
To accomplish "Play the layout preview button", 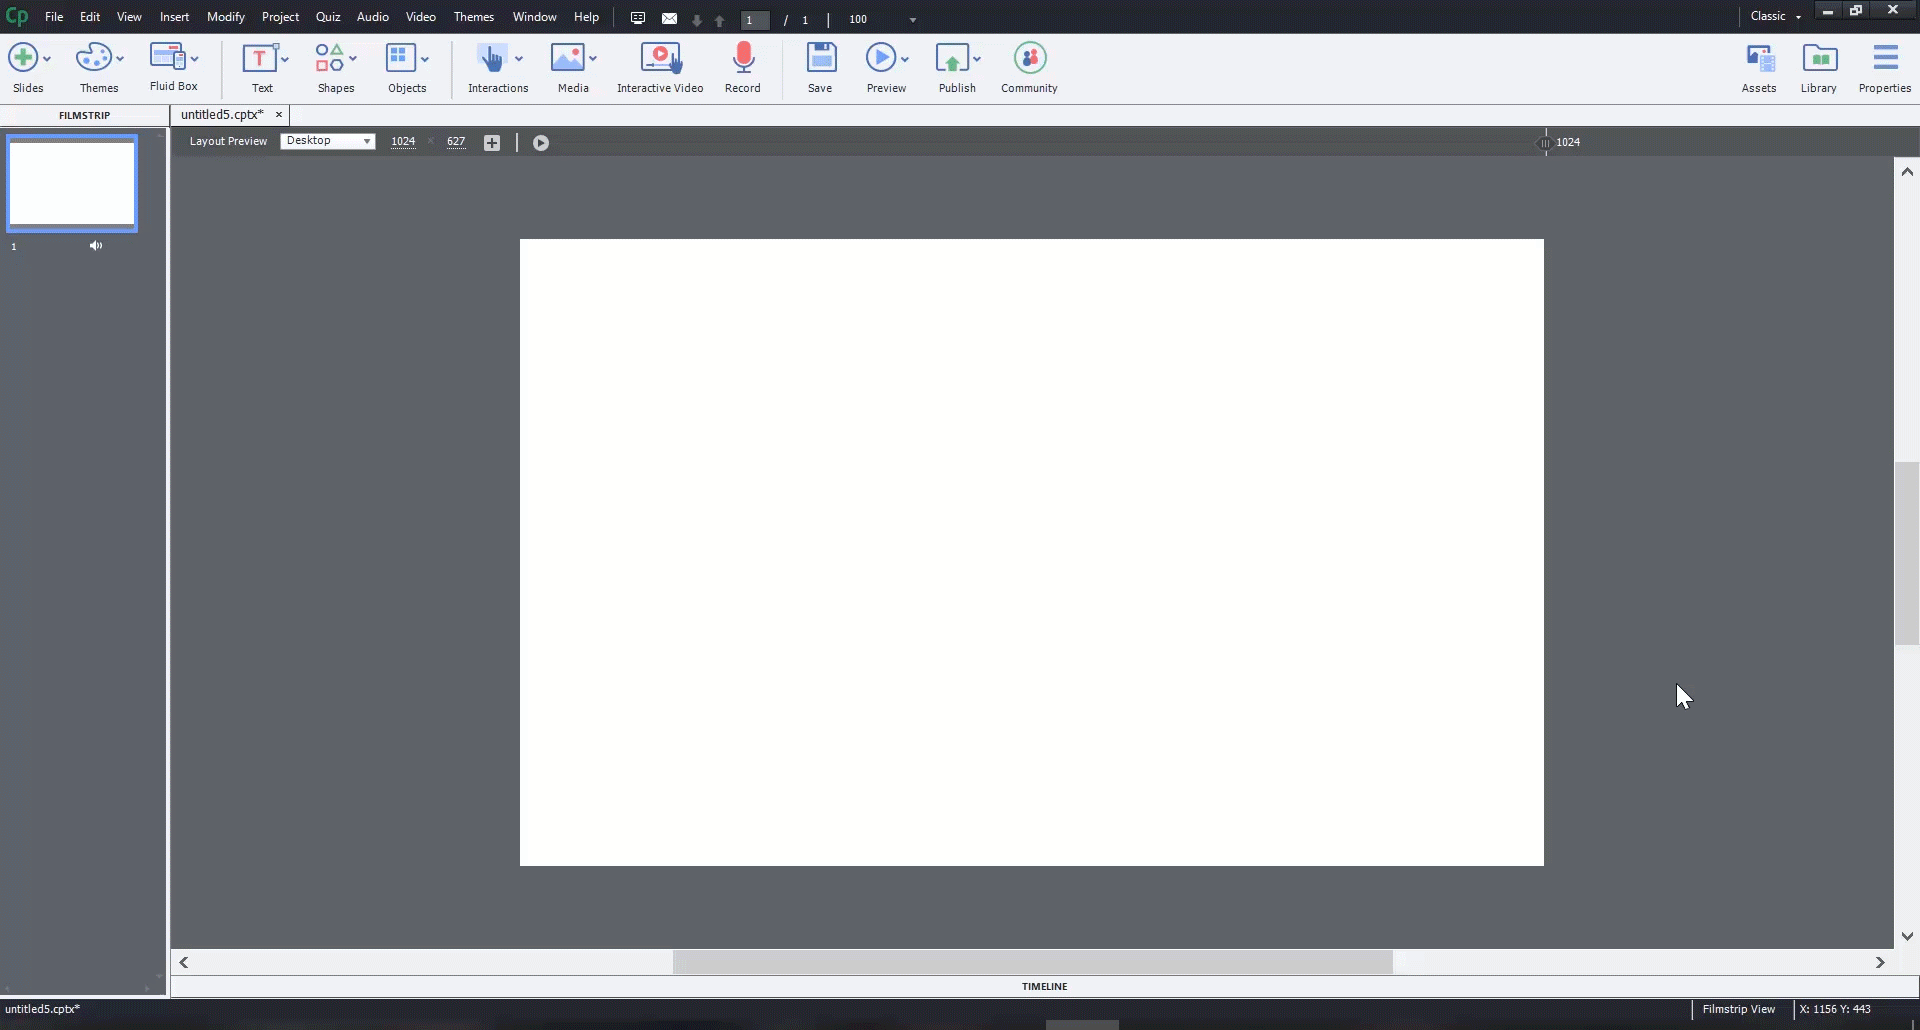I will [x=541, y=143].
